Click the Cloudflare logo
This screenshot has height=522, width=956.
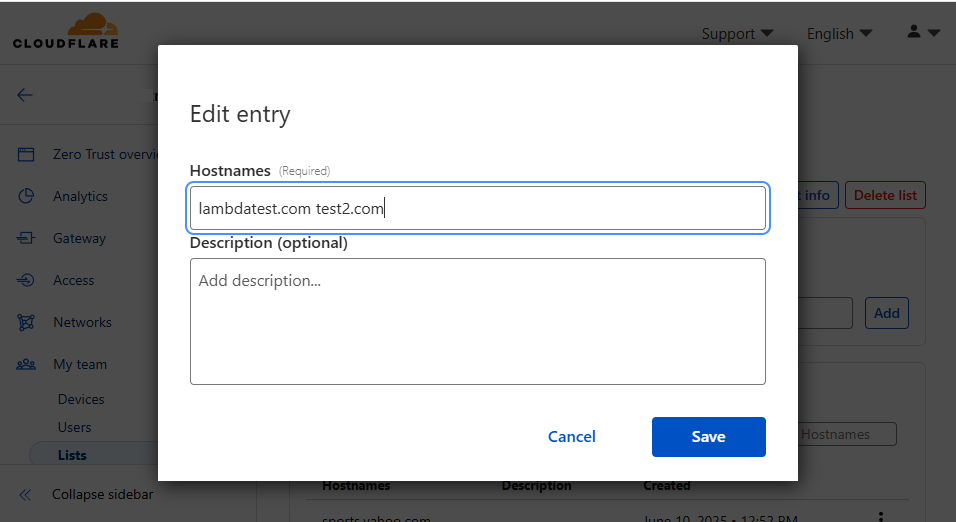click(x=66, y=31)
